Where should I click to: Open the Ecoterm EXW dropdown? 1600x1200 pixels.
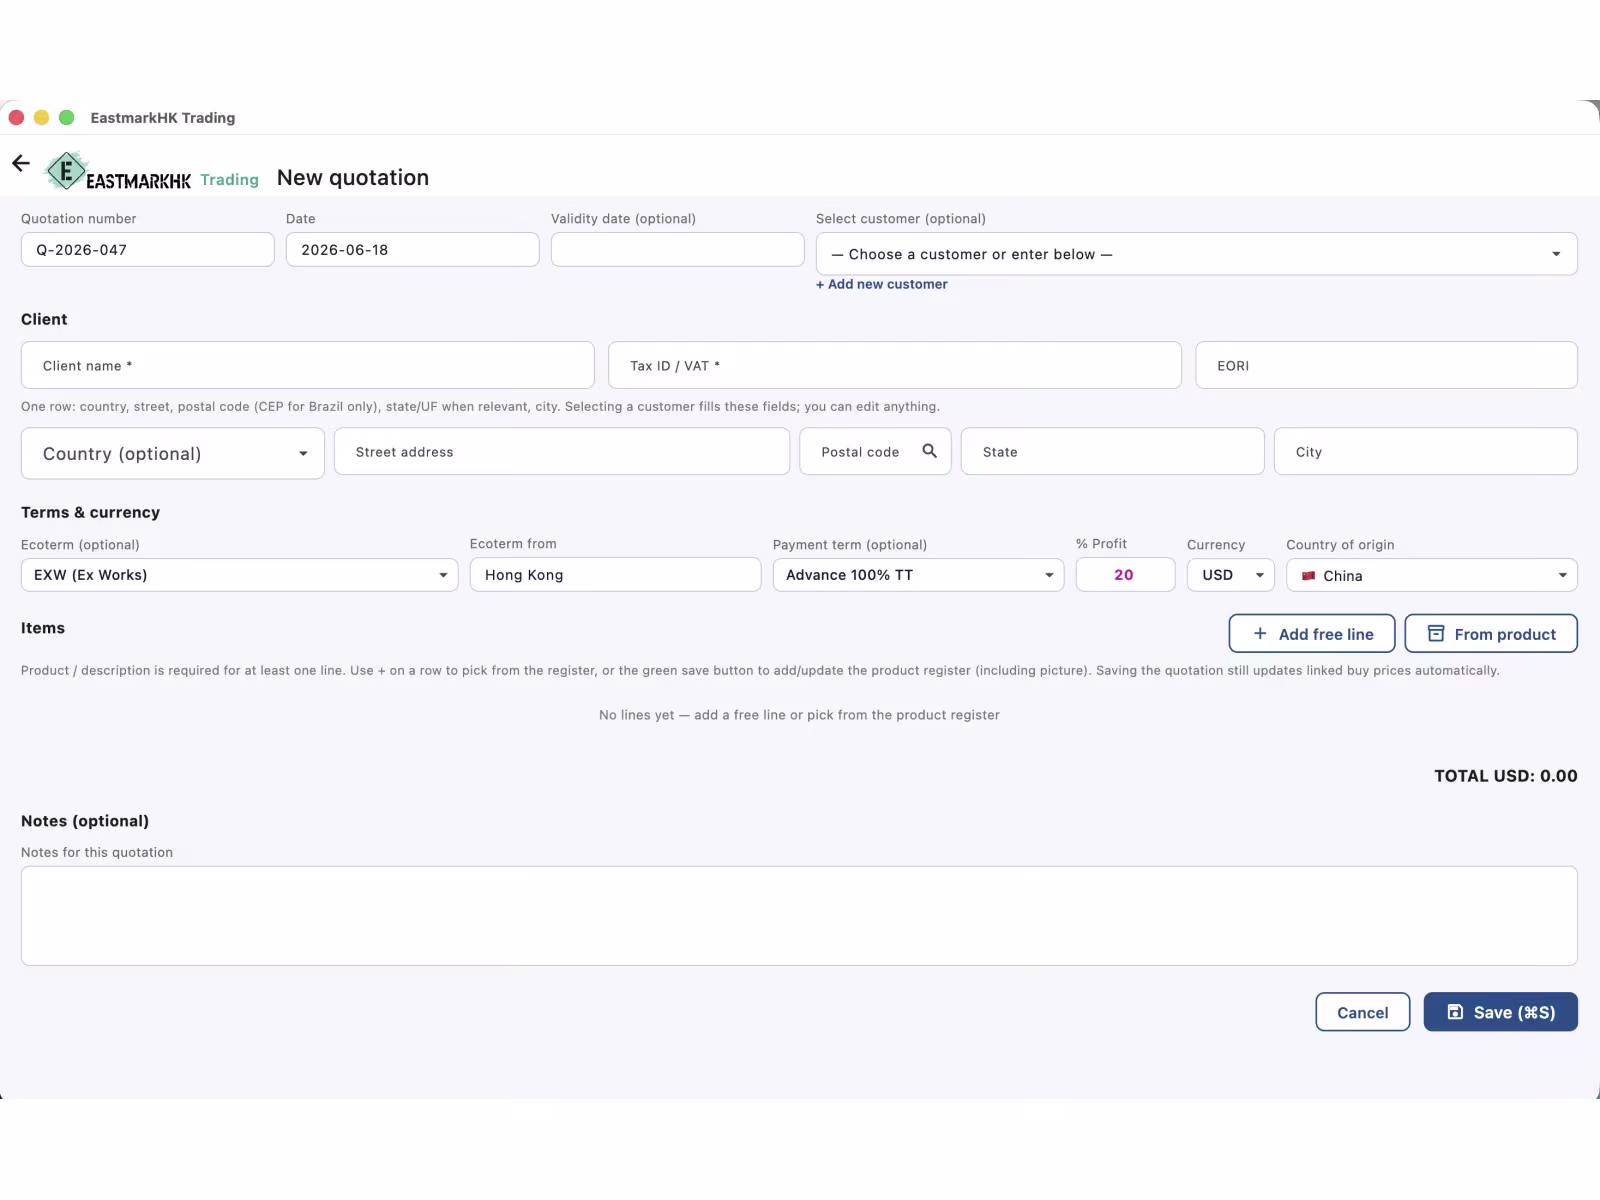point(239,575)
